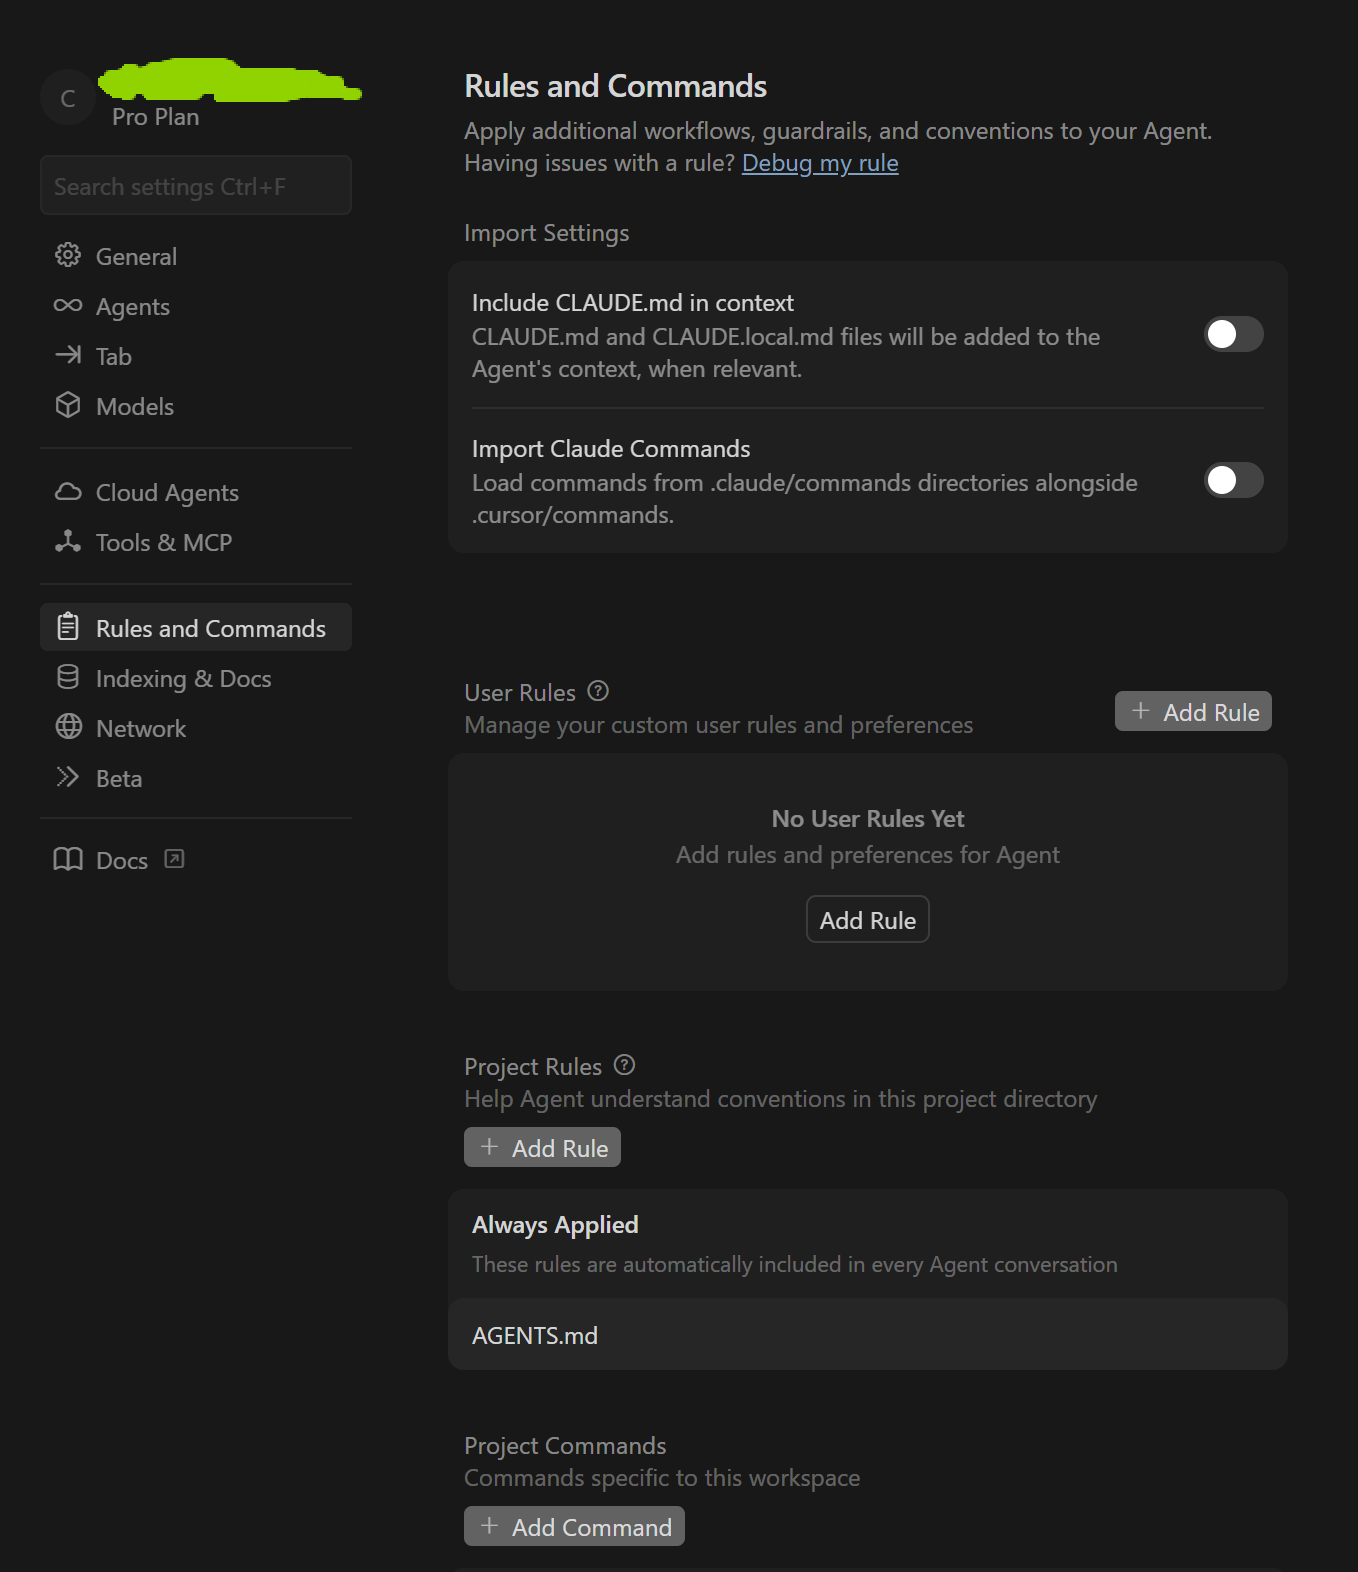Toggle Include CLAUDE.md in context switch
1358x1572 pixels.
coord(1233,334)
